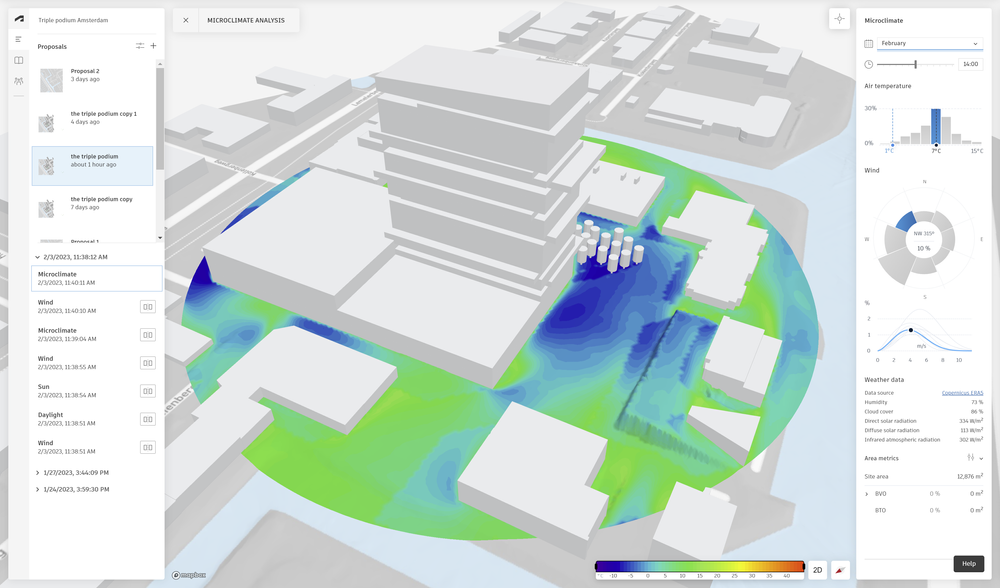Click the Forma logo in the top-left rail
This screenshot has width=1000, height=588.
18,20
